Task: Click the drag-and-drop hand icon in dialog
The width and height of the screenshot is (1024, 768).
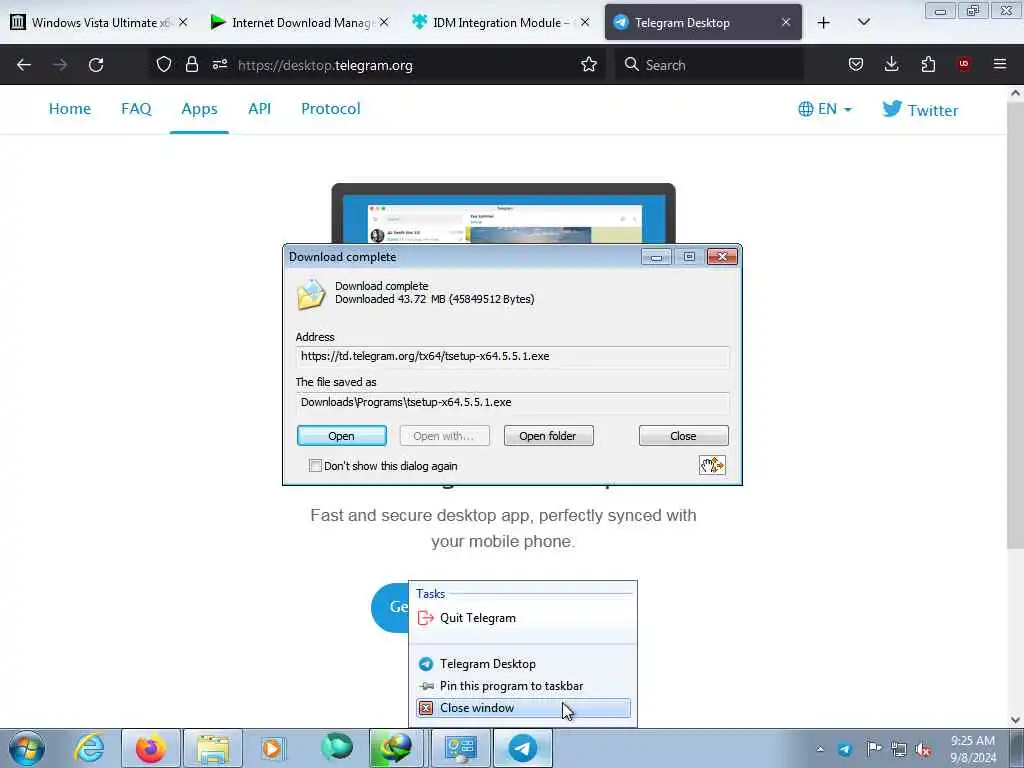Action: coord(712,465)
